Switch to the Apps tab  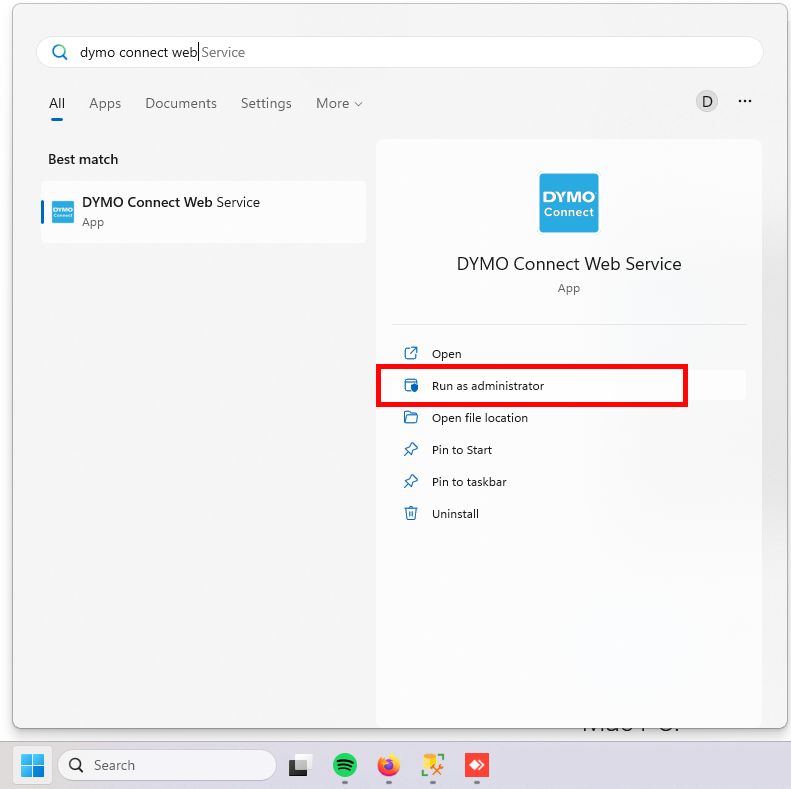(105, 103)
